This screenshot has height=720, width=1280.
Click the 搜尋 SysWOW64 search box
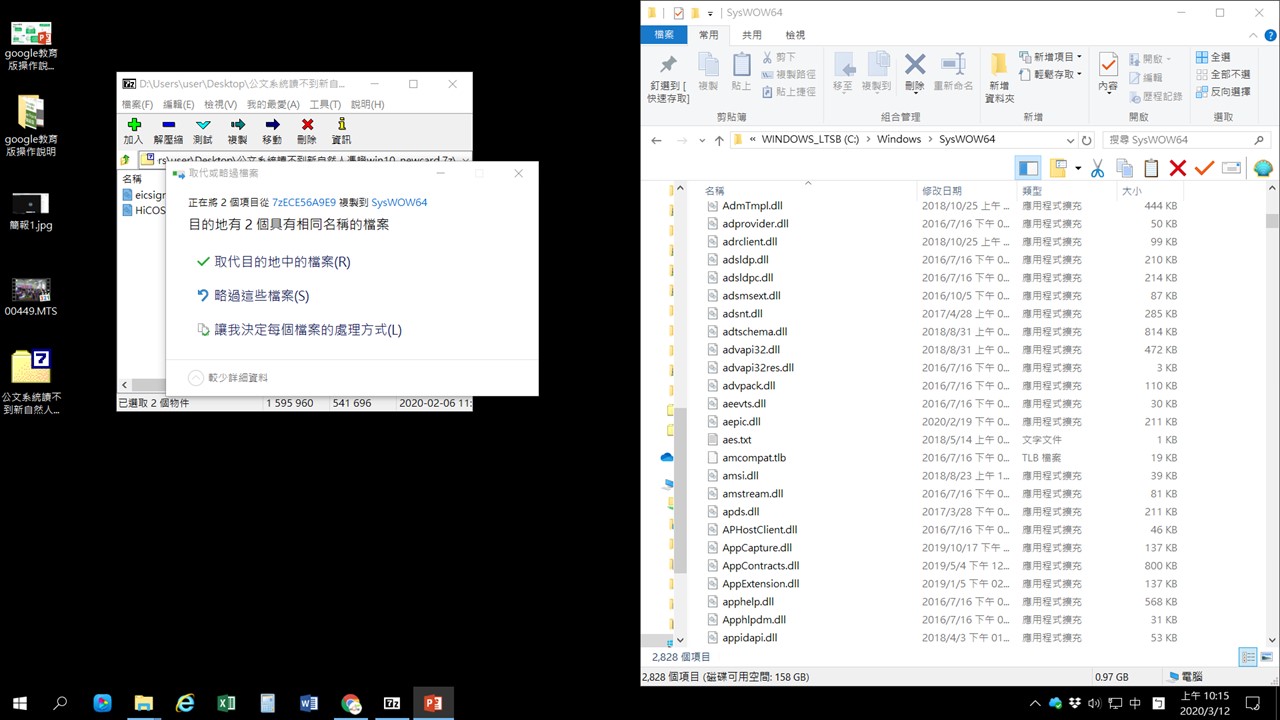pos(1180,140)
